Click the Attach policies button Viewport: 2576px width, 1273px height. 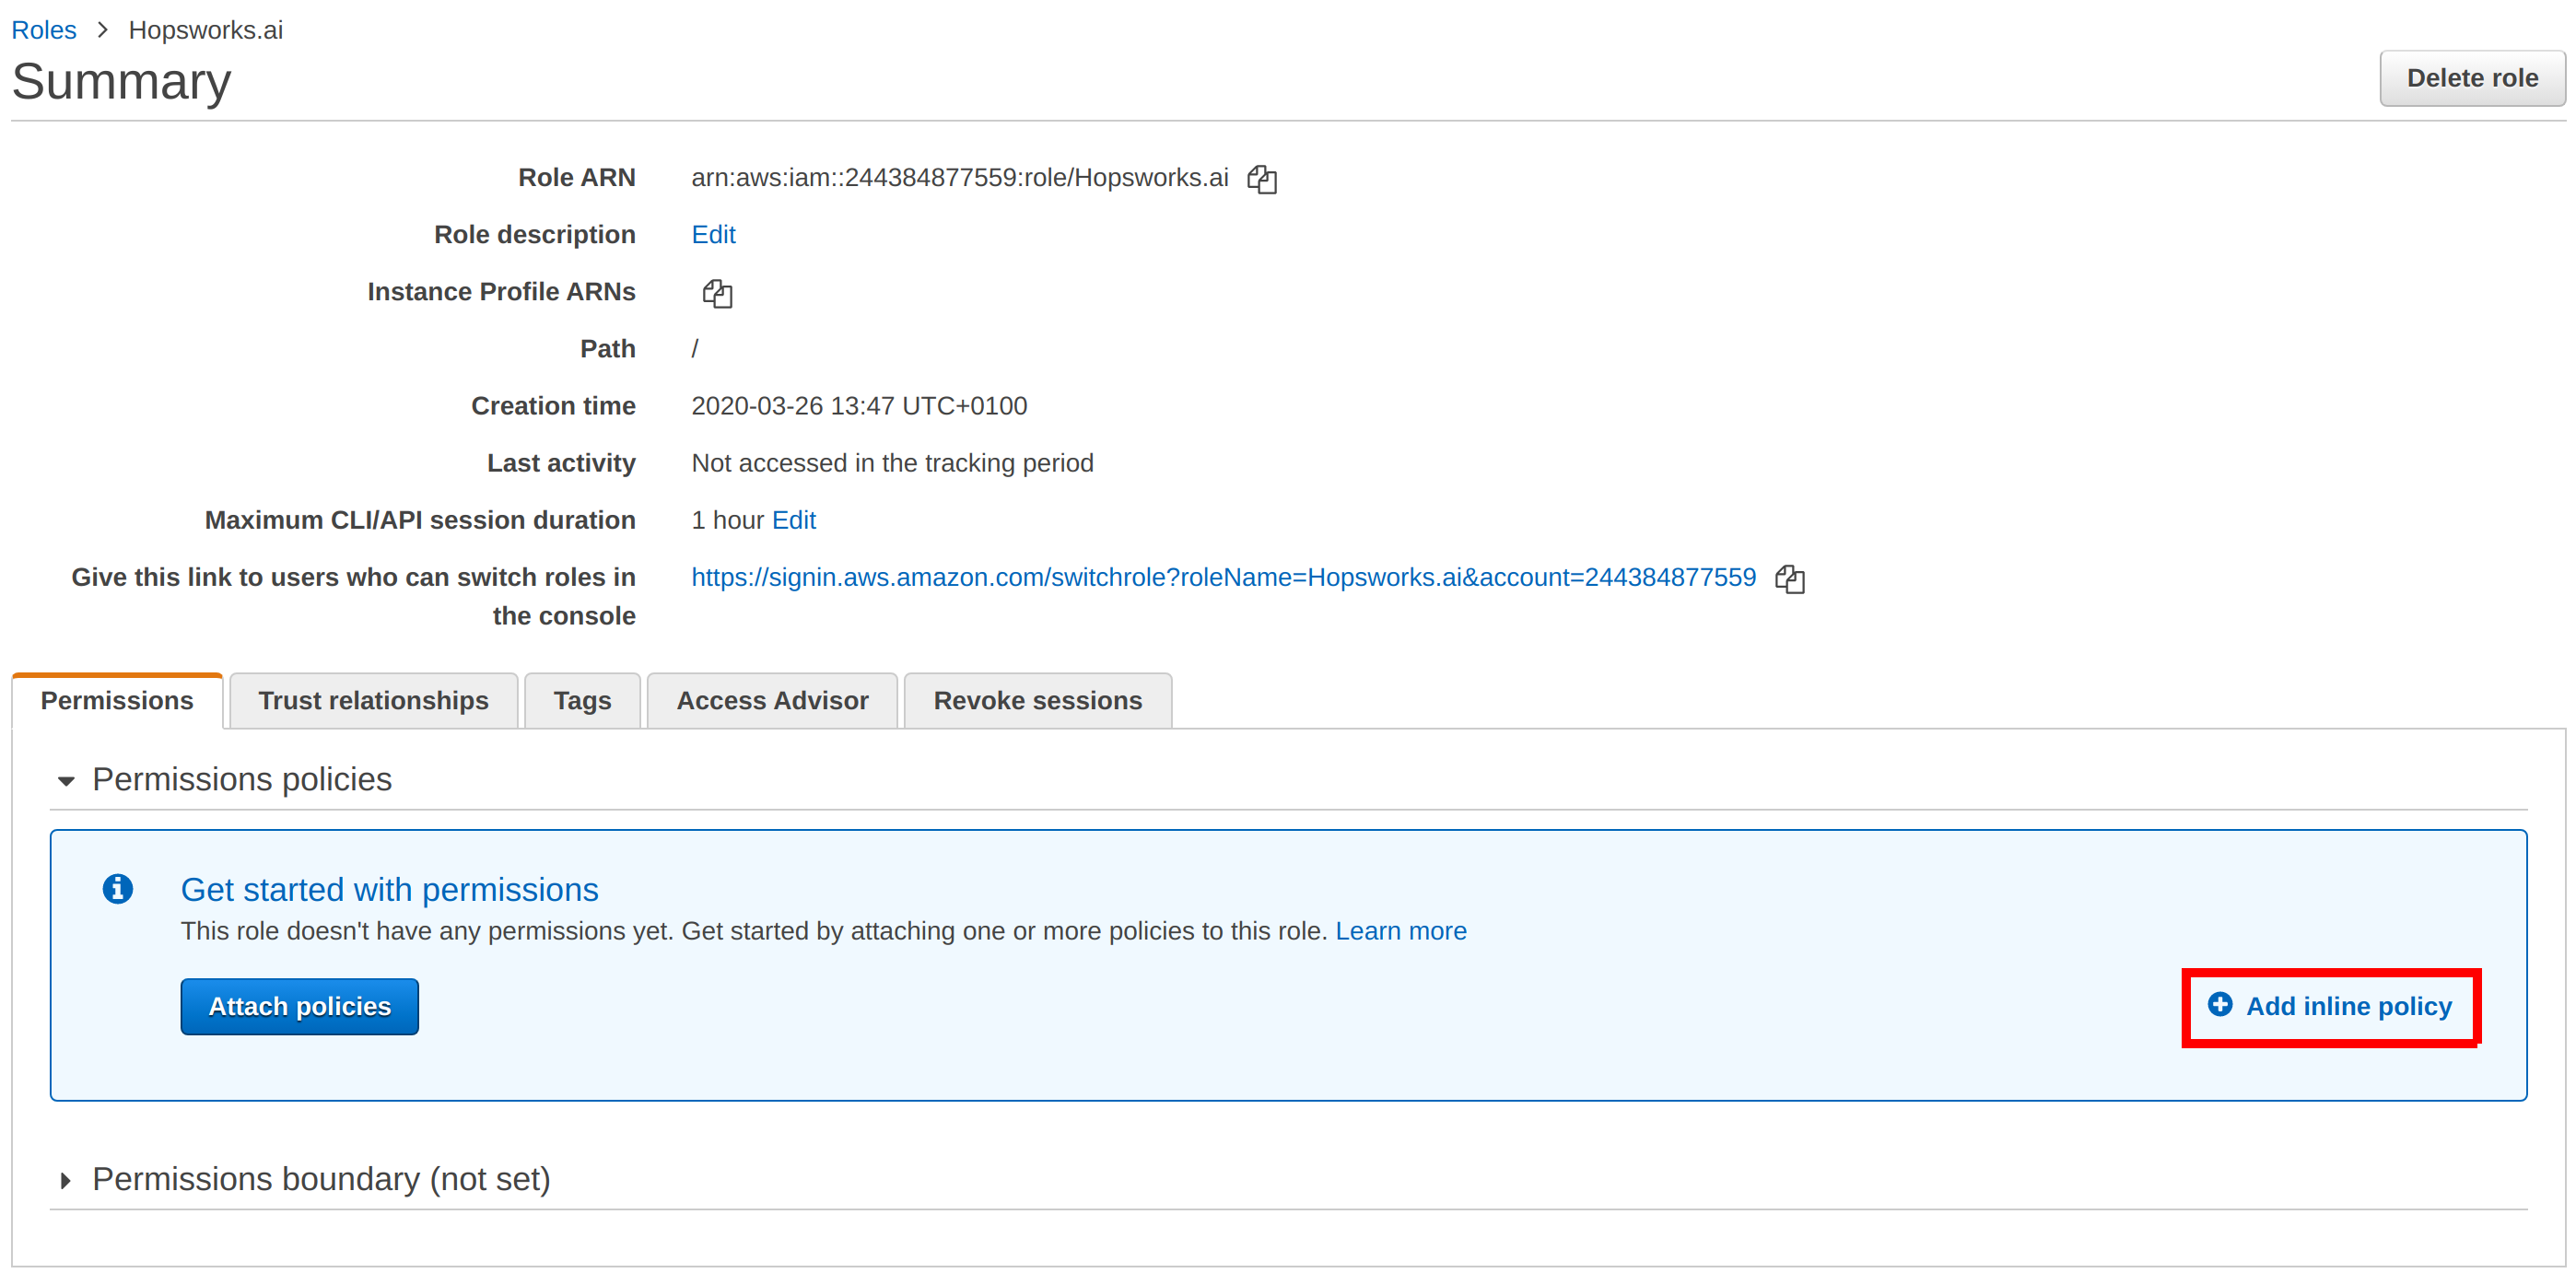(x=299, y=1006)
